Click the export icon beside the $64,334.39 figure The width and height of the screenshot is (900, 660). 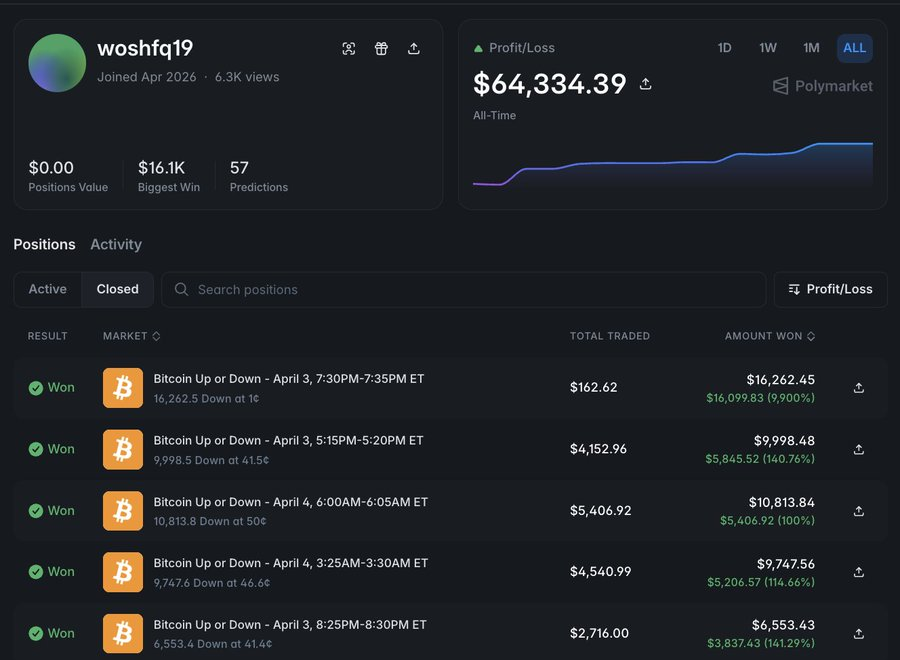[646, 84]
